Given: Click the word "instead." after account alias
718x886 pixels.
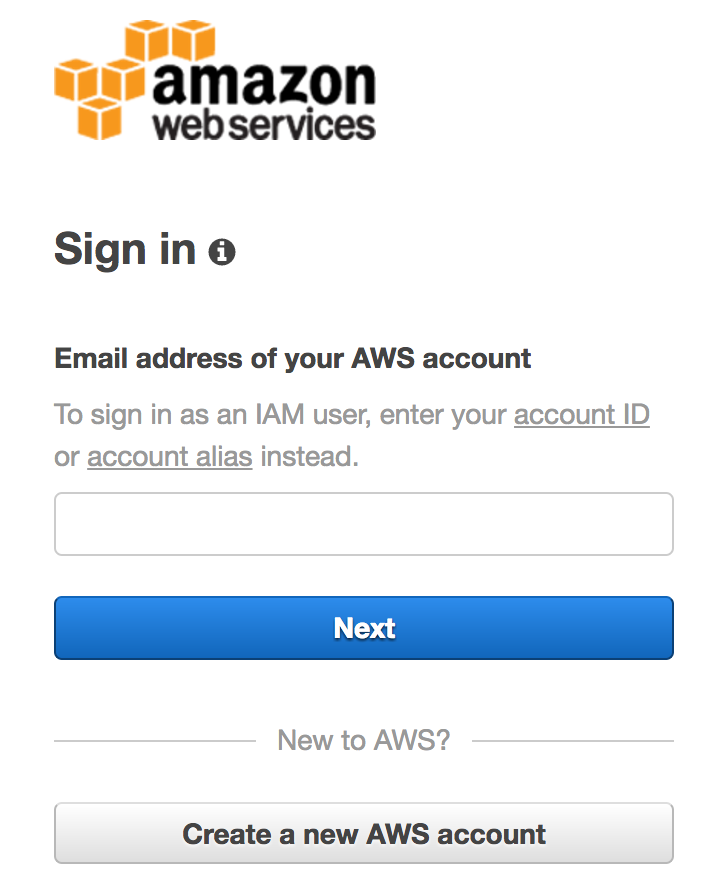Looking at the screenshot, I should coord(308,457).
